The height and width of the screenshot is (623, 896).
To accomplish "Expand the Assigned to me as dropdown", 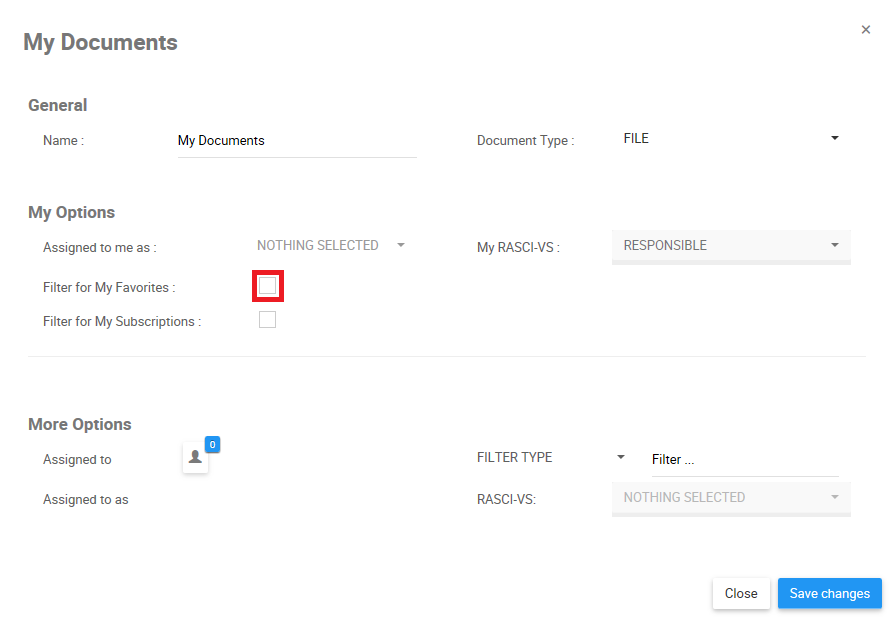I will [330, 245].
